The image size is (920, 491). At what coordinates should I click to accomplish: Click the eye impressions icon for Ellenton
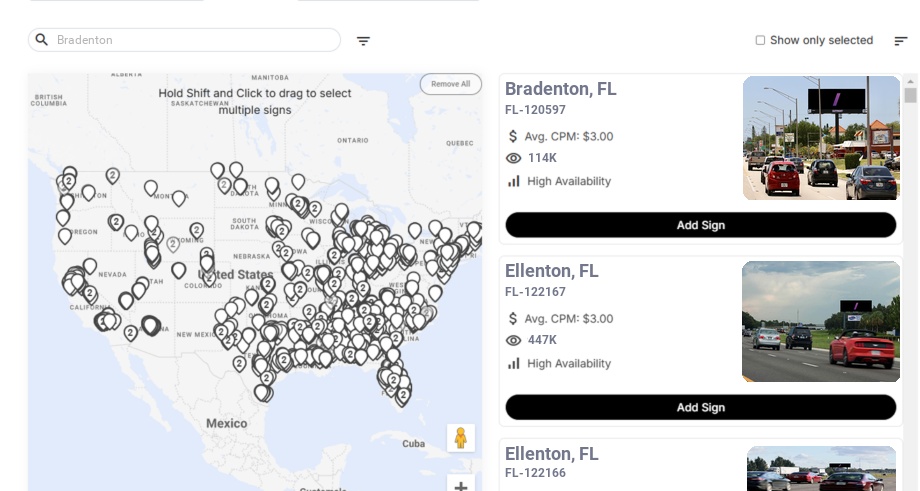(x=514, y=340)
